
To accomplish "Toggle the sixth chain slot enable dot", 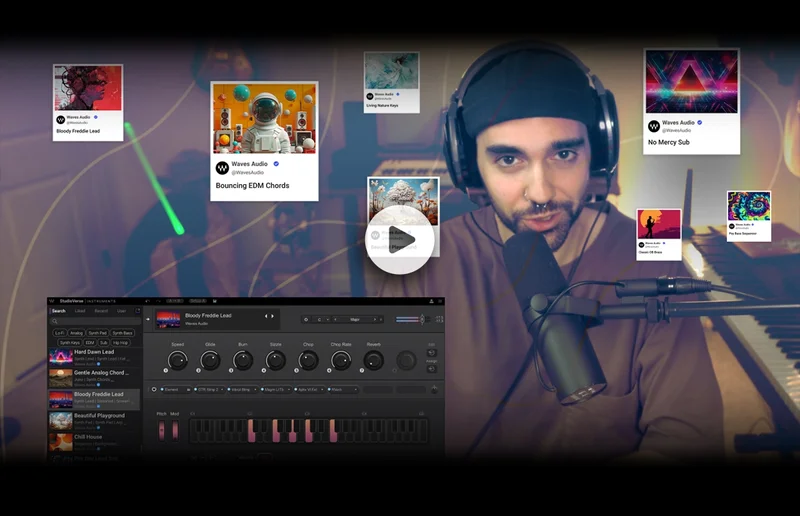I will click(x=329, y=389).
